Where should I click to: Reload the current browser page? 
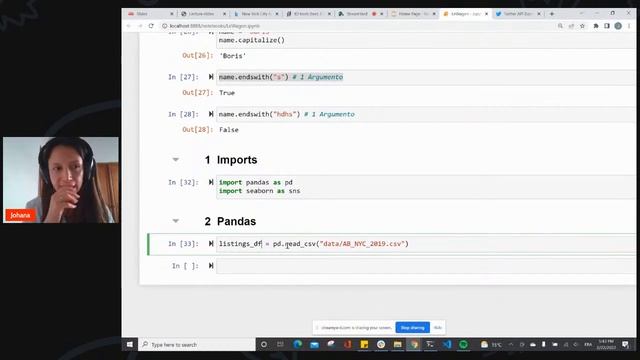pyautogui.click(x=151, y=26)
